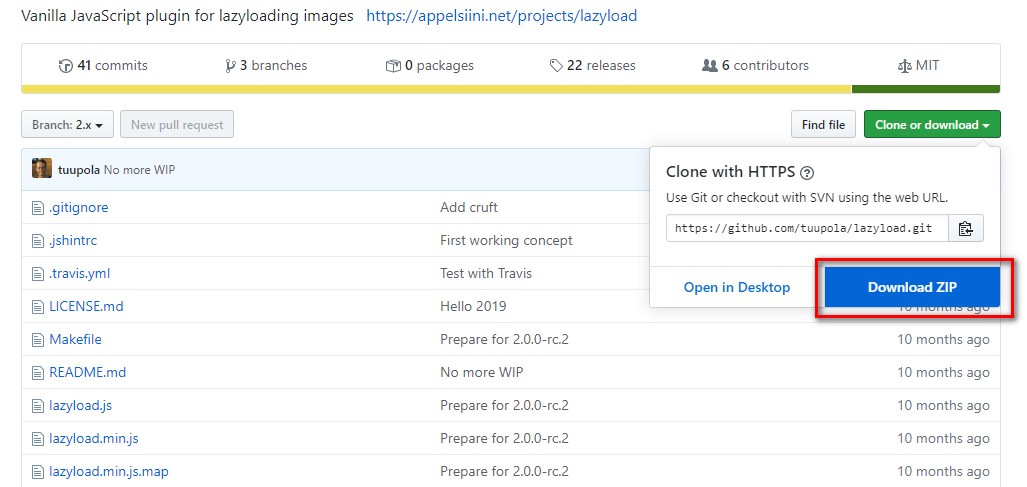Click the file icon next to lazyload.js

tap(38, 406)
